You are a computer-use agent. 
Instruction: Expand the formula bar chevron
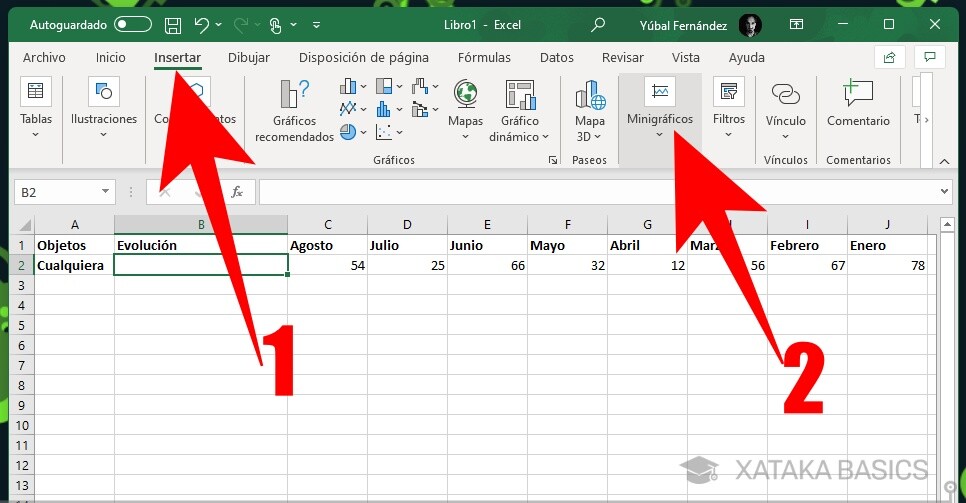coord(944,192)
